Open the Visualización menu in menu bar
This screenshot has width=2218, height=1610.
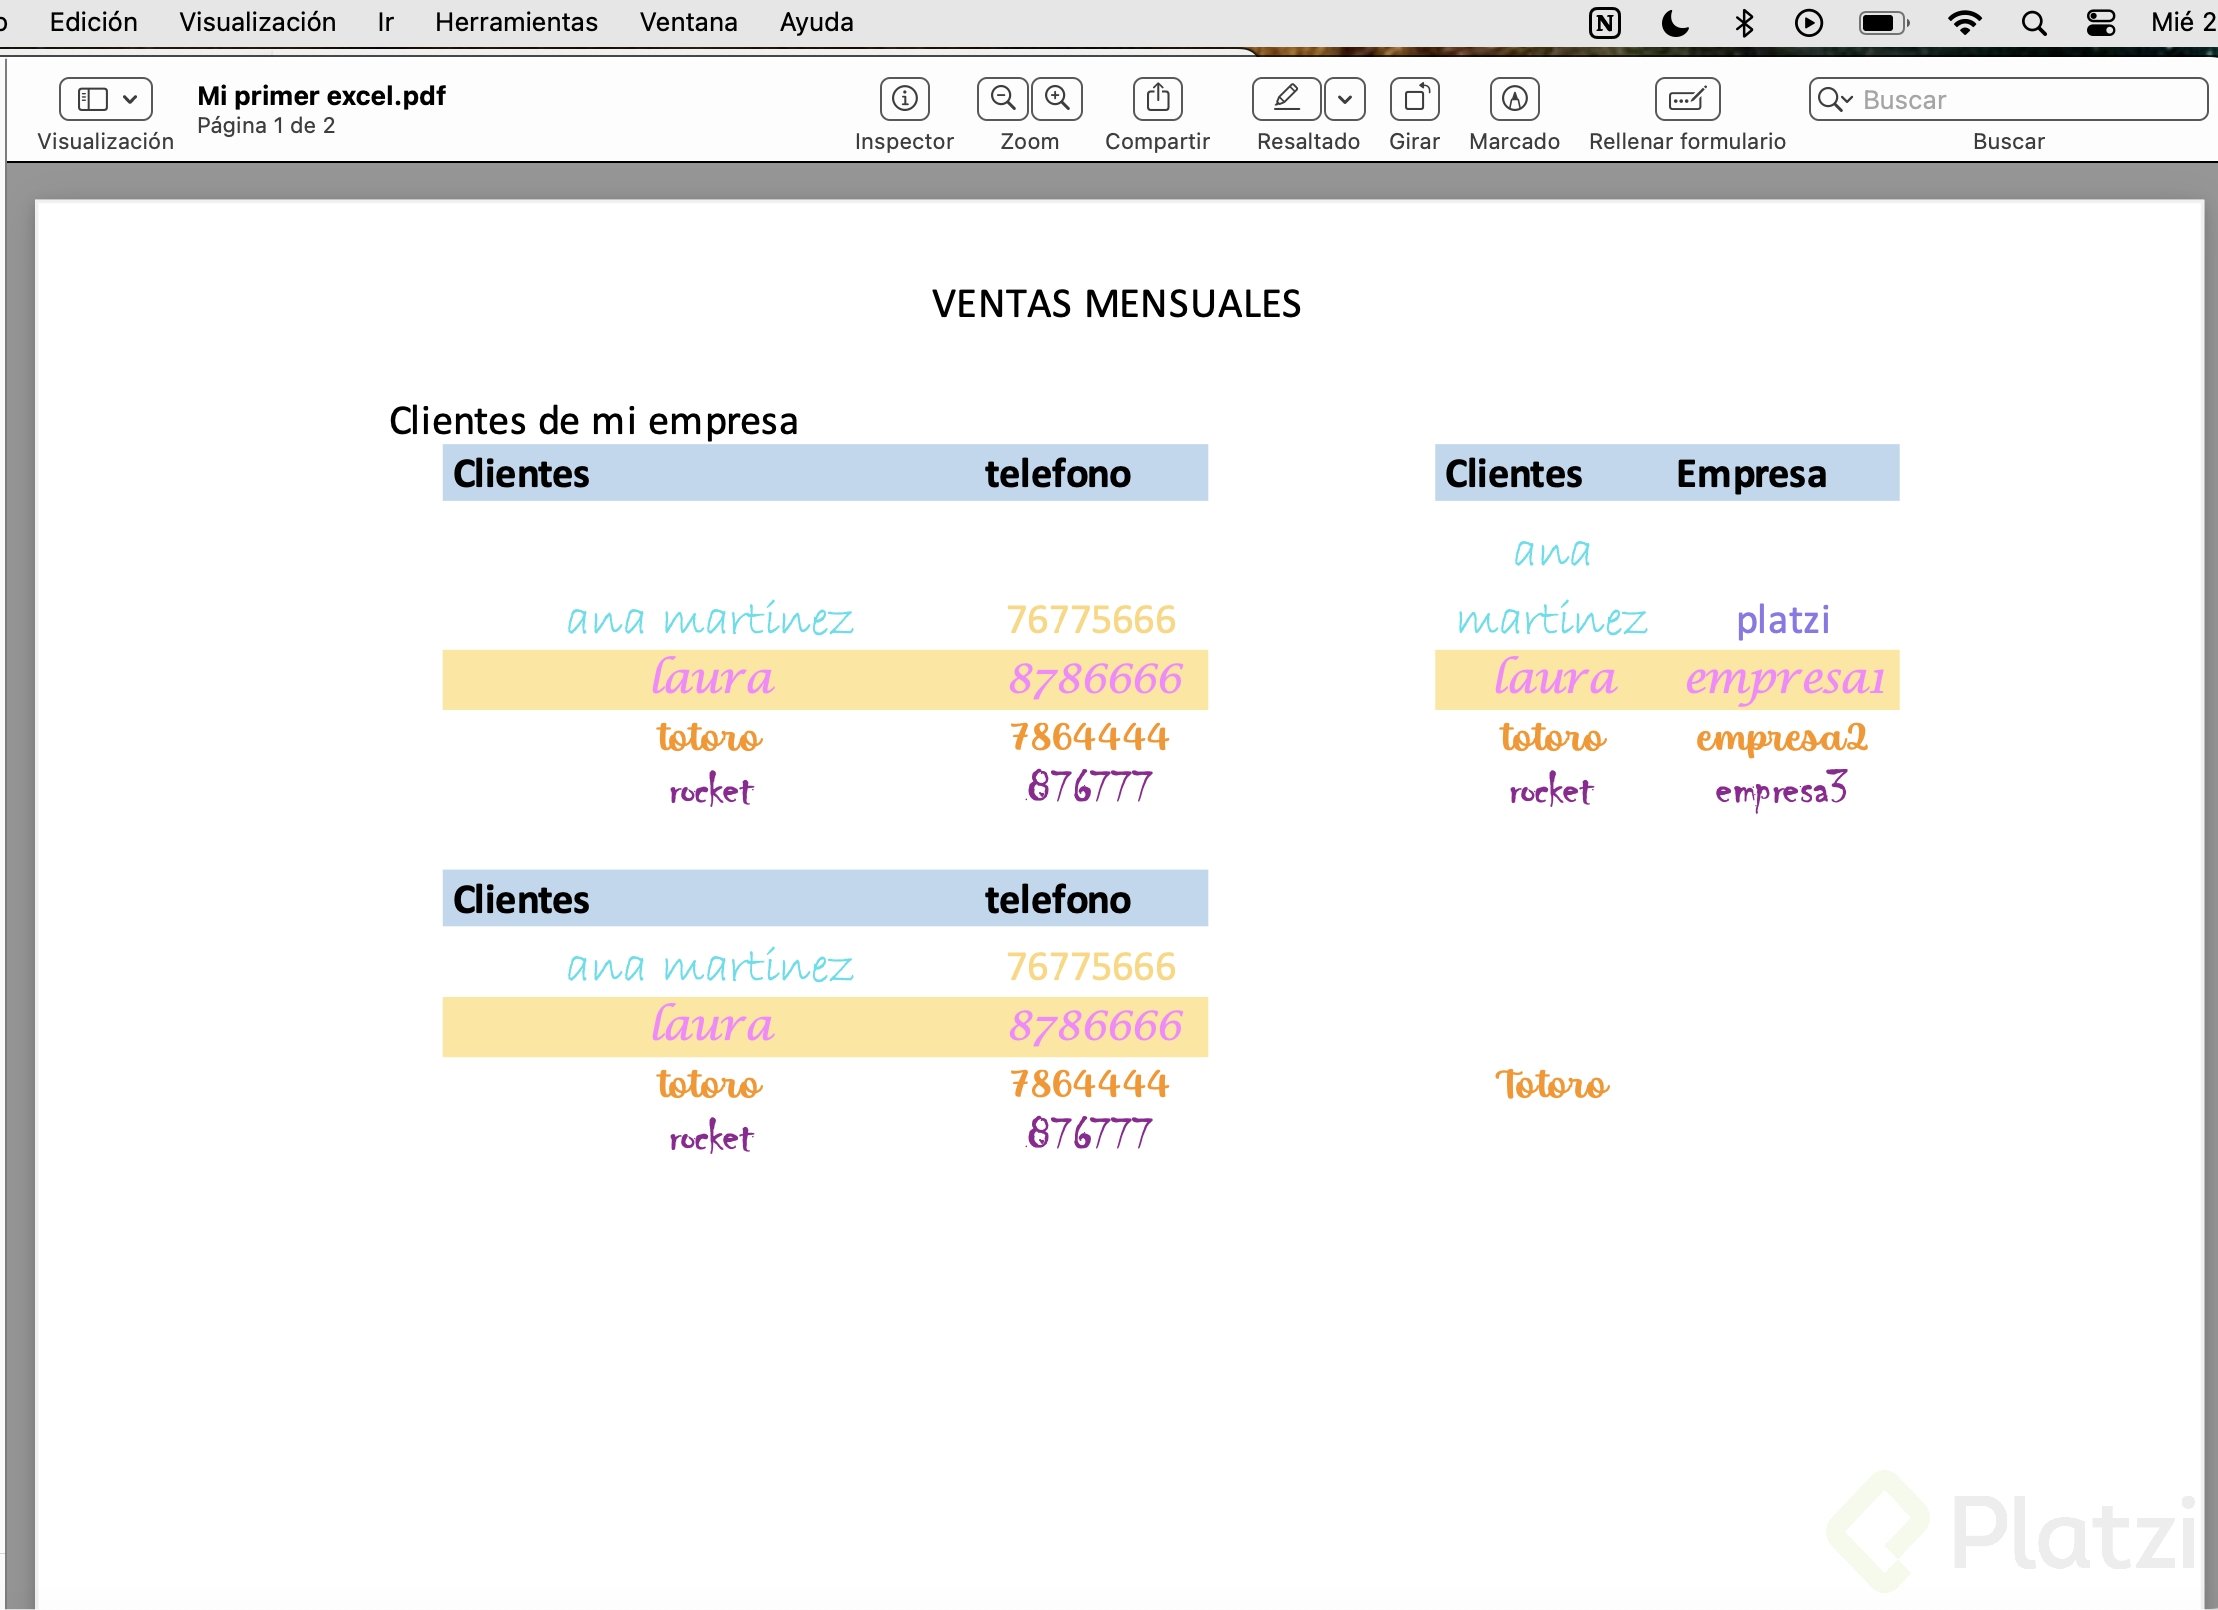[x=257, y=22]
